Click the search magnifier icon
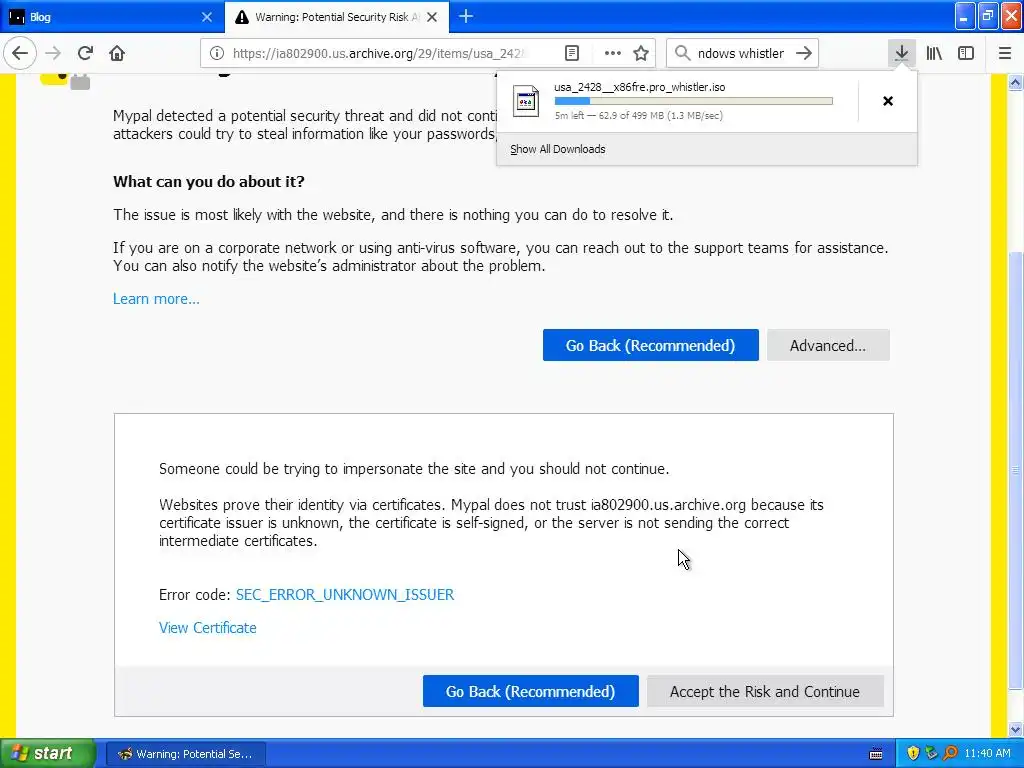1024x768 pixels. [682, 53]
